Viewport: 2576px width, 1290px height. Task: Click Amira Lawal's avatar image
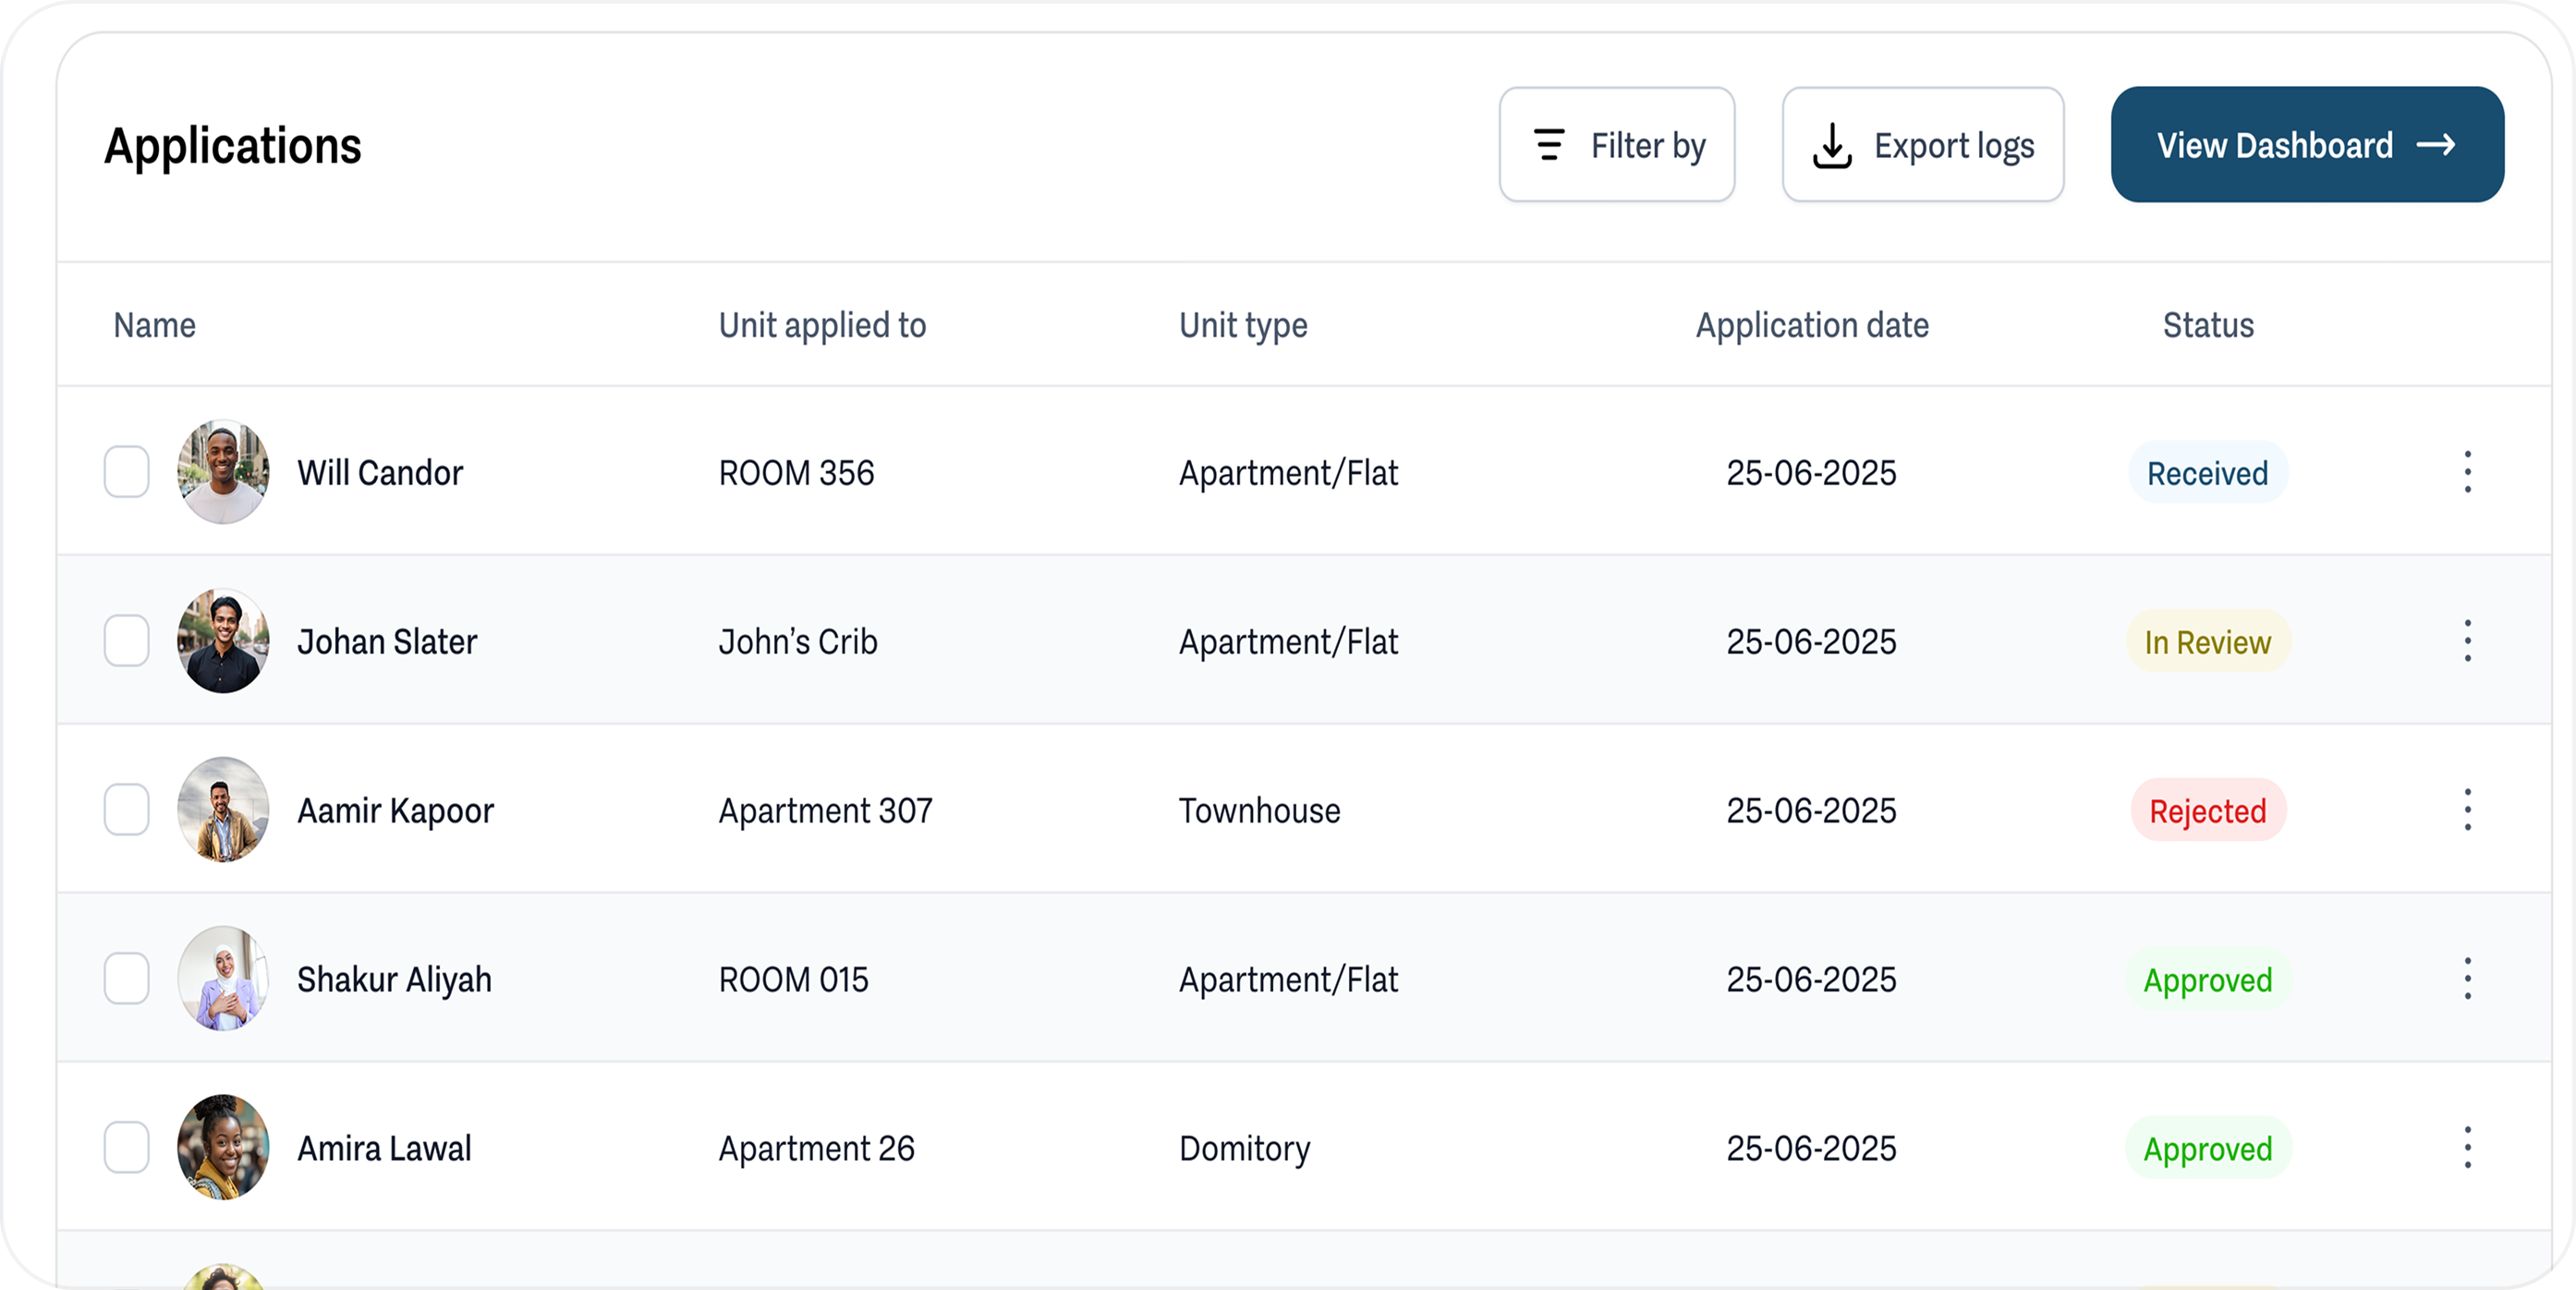tap(223, 1148)
